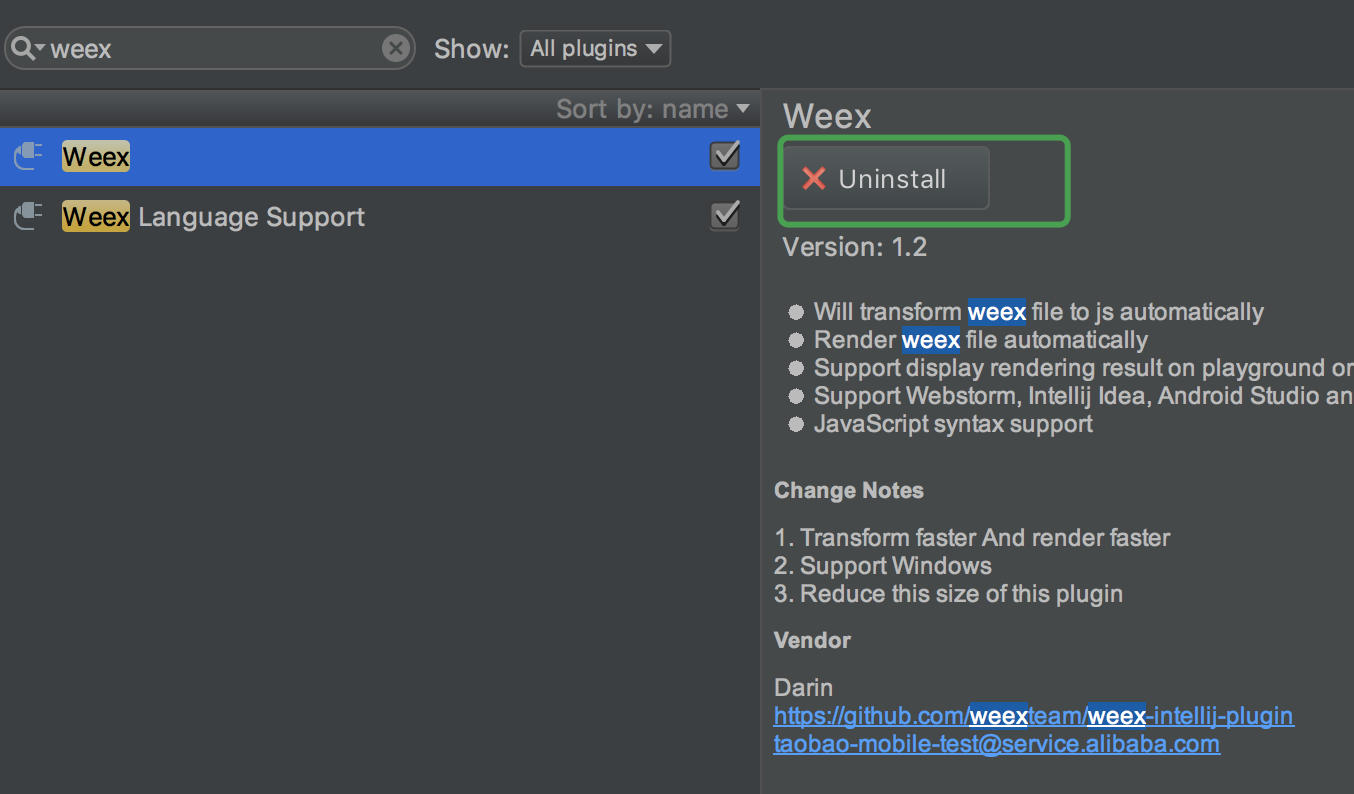The width and height of the screenshot is (1354, 794).
Task: Uncheck the Weex Language Support checkbox
Action: pos(725,215)
